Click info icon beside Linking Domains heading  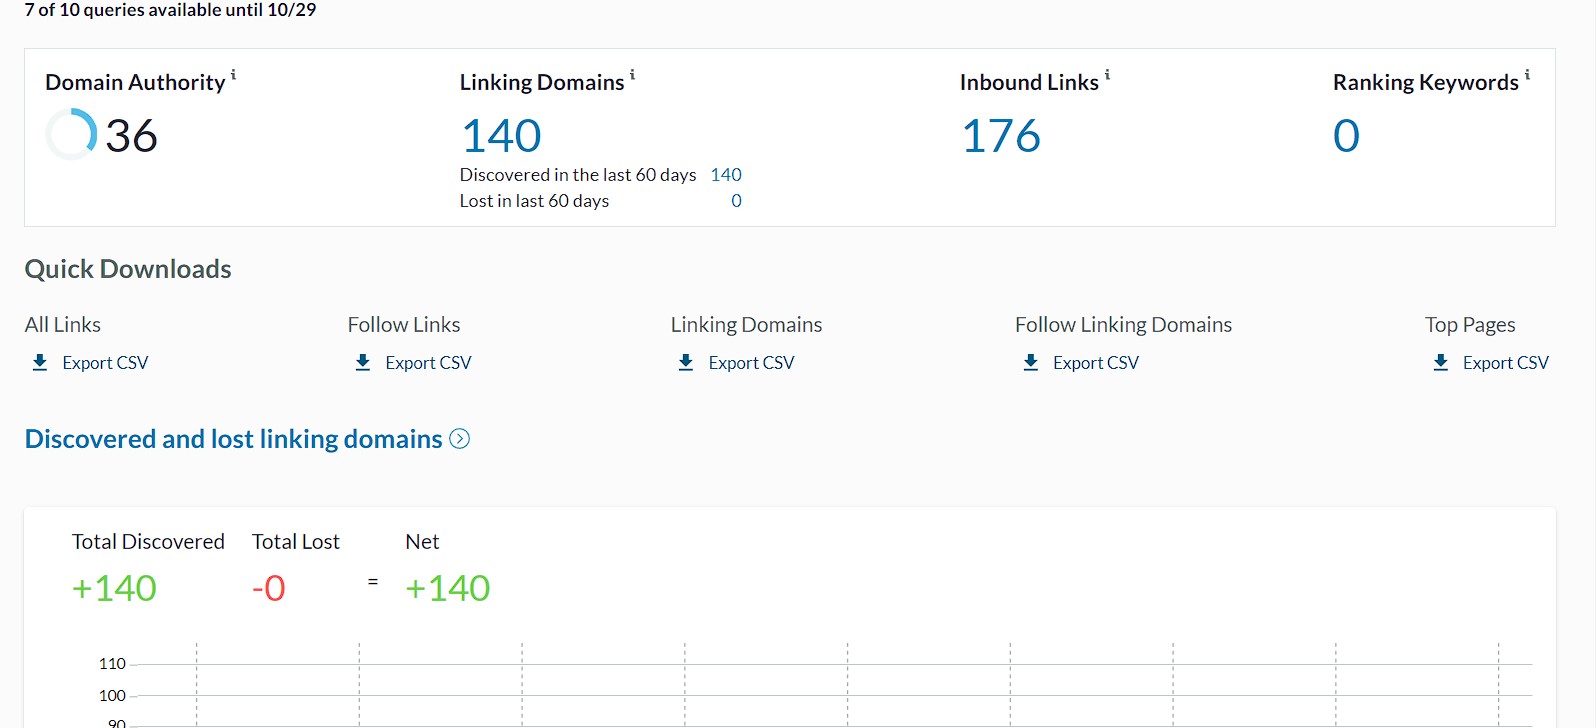(632, 75)
